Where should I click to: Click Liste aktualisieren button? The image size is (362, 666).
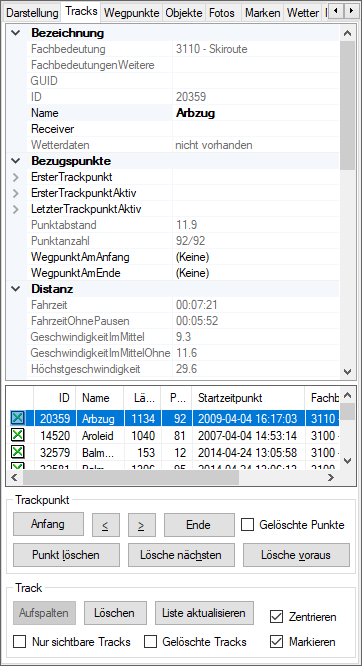(x=204, y=613)
